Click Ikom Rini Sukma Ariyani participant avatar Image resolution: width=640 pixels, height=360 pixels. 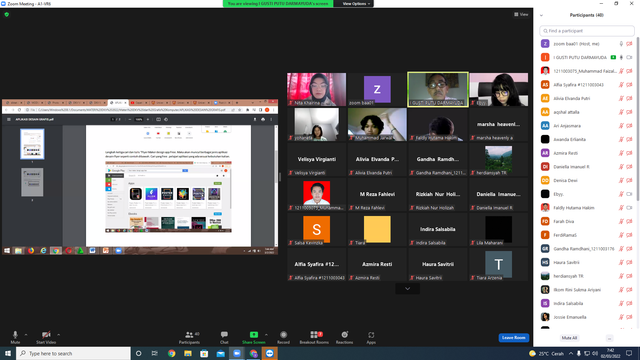(545, 289)
